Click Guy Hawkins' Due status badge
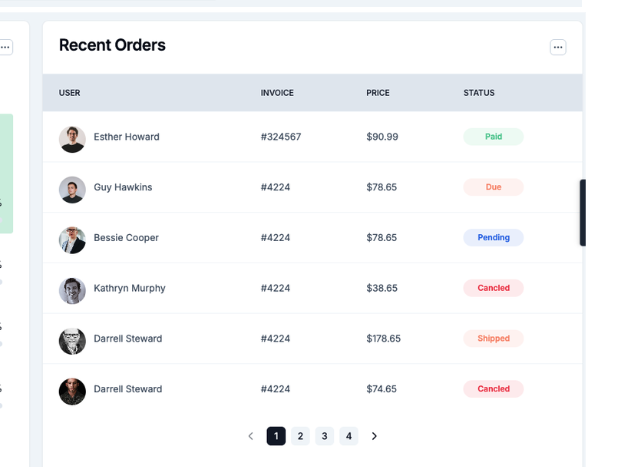 (493, 187)
